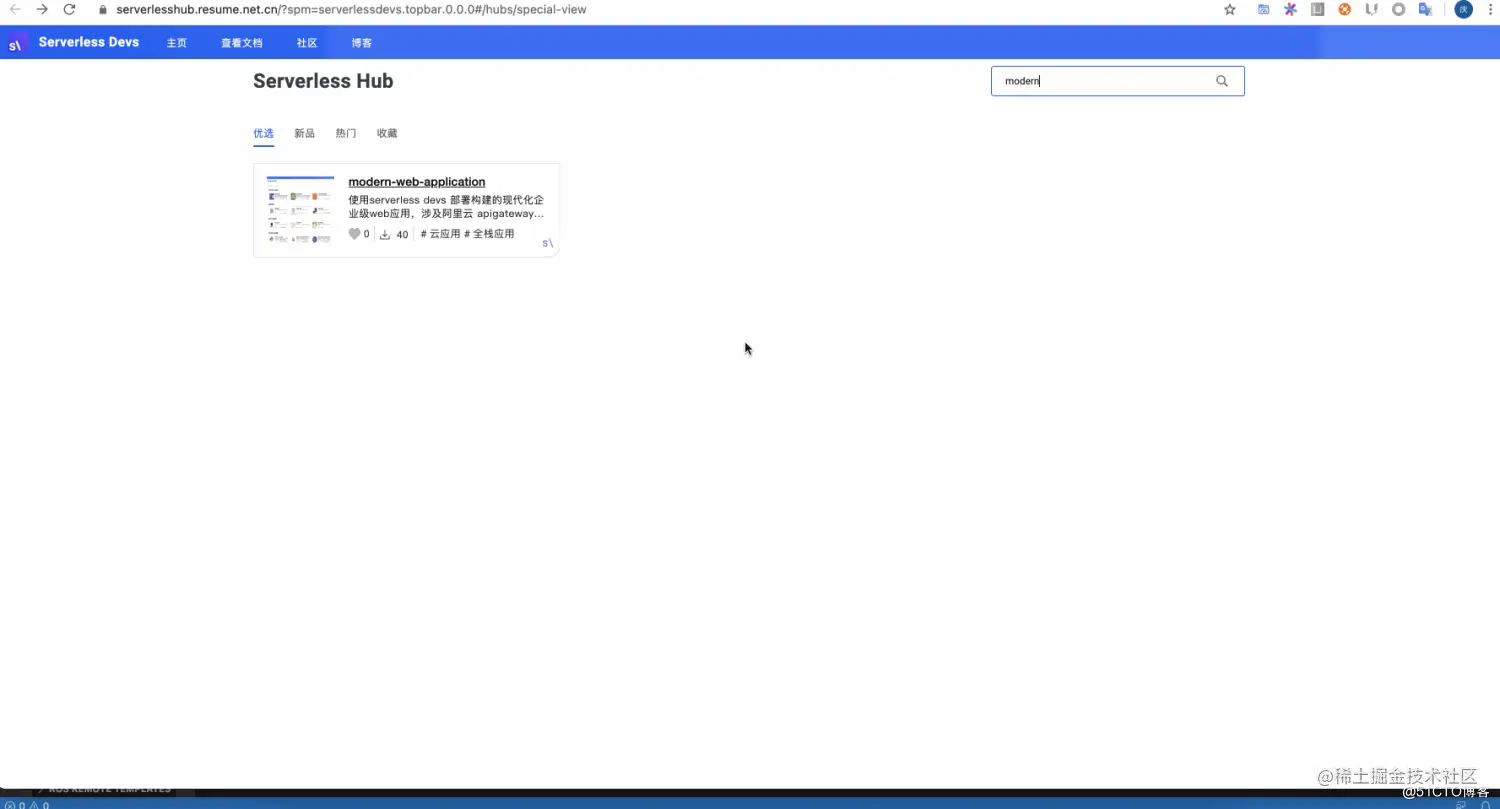Open the 社区 nav item

coord(307,43)
